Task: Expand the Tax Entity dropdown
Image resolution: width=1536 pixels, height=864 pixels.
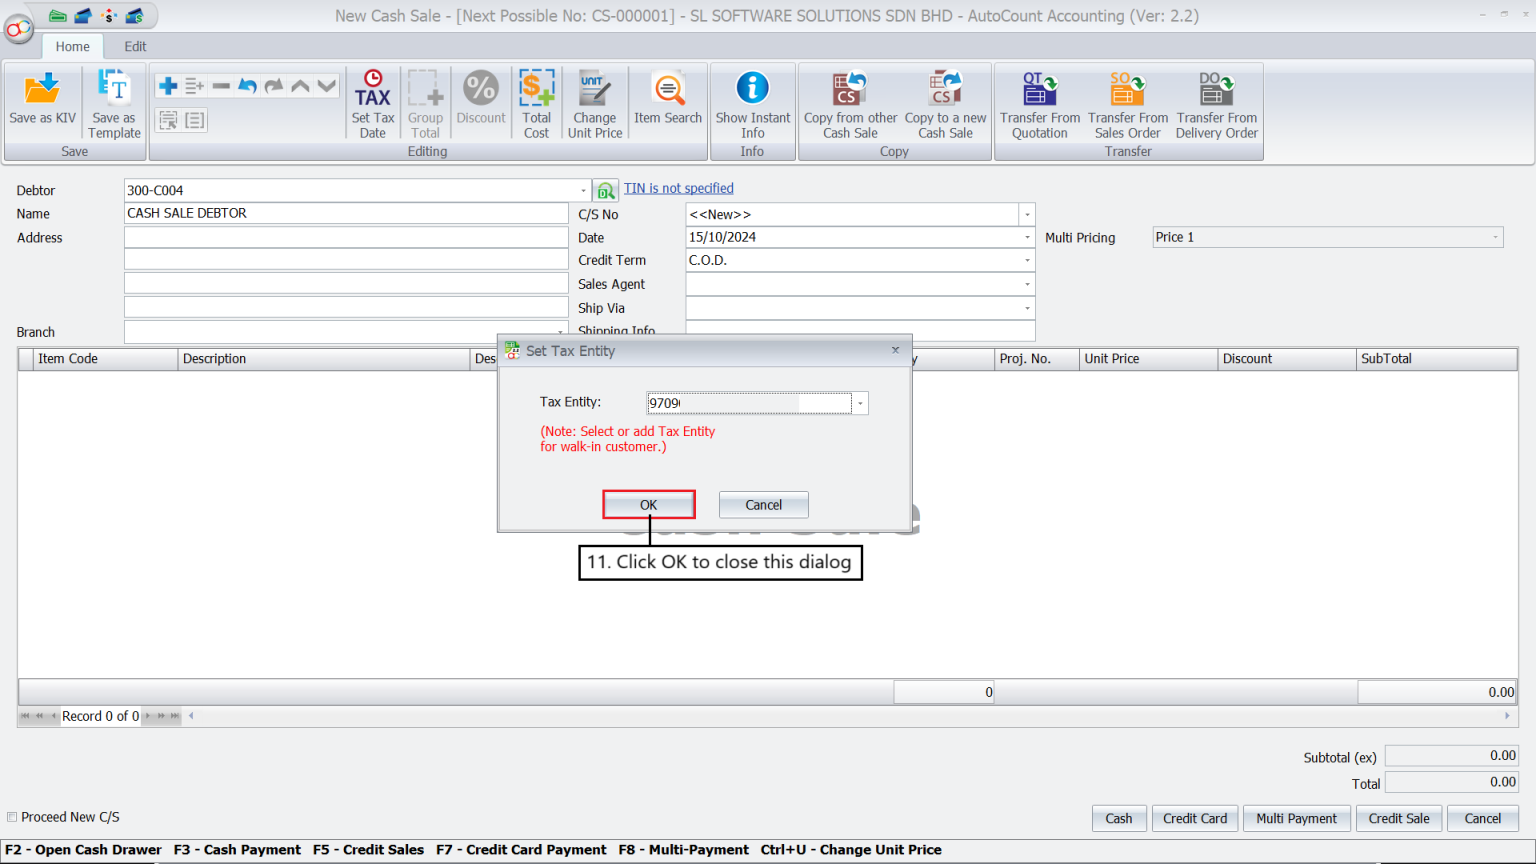Action: (860, 403)
